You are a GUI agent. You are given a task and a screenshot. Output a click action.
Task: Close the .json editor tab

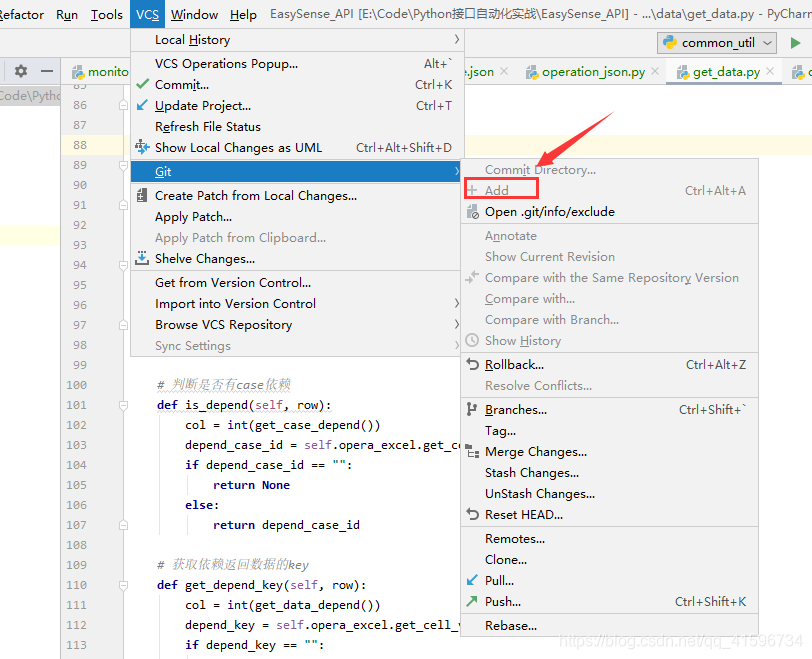click(x=504, y=71)
